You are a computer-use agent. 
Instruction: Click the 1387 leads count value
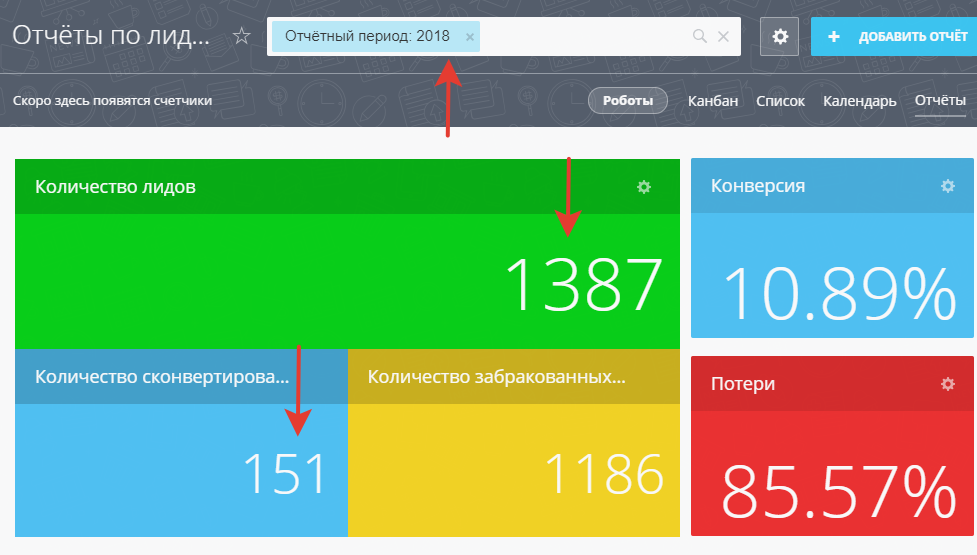pyautogui.click(x=583, y=285)
